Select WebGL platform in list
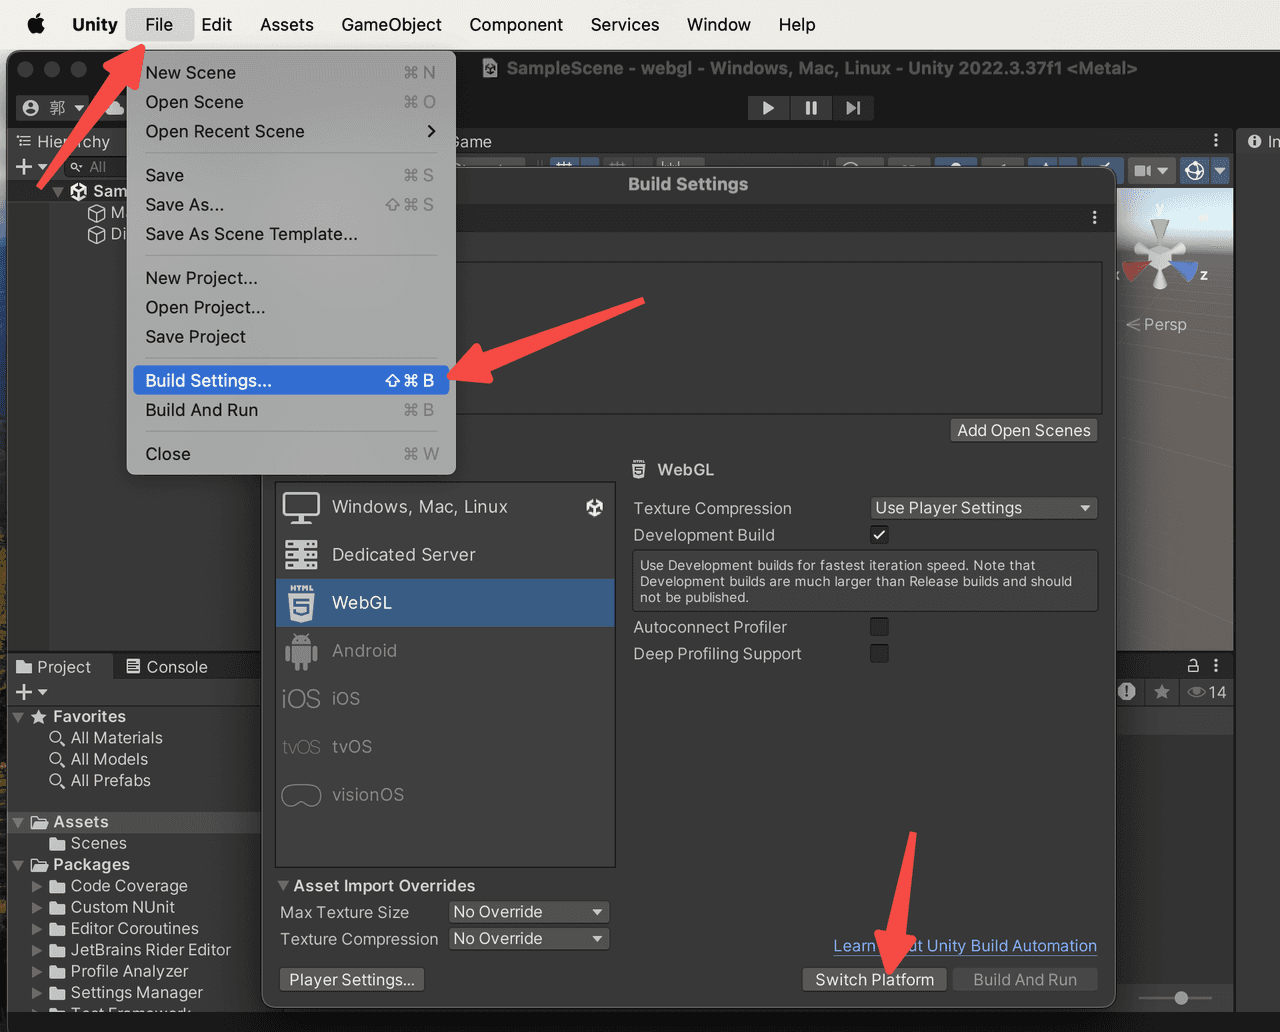 445,603
